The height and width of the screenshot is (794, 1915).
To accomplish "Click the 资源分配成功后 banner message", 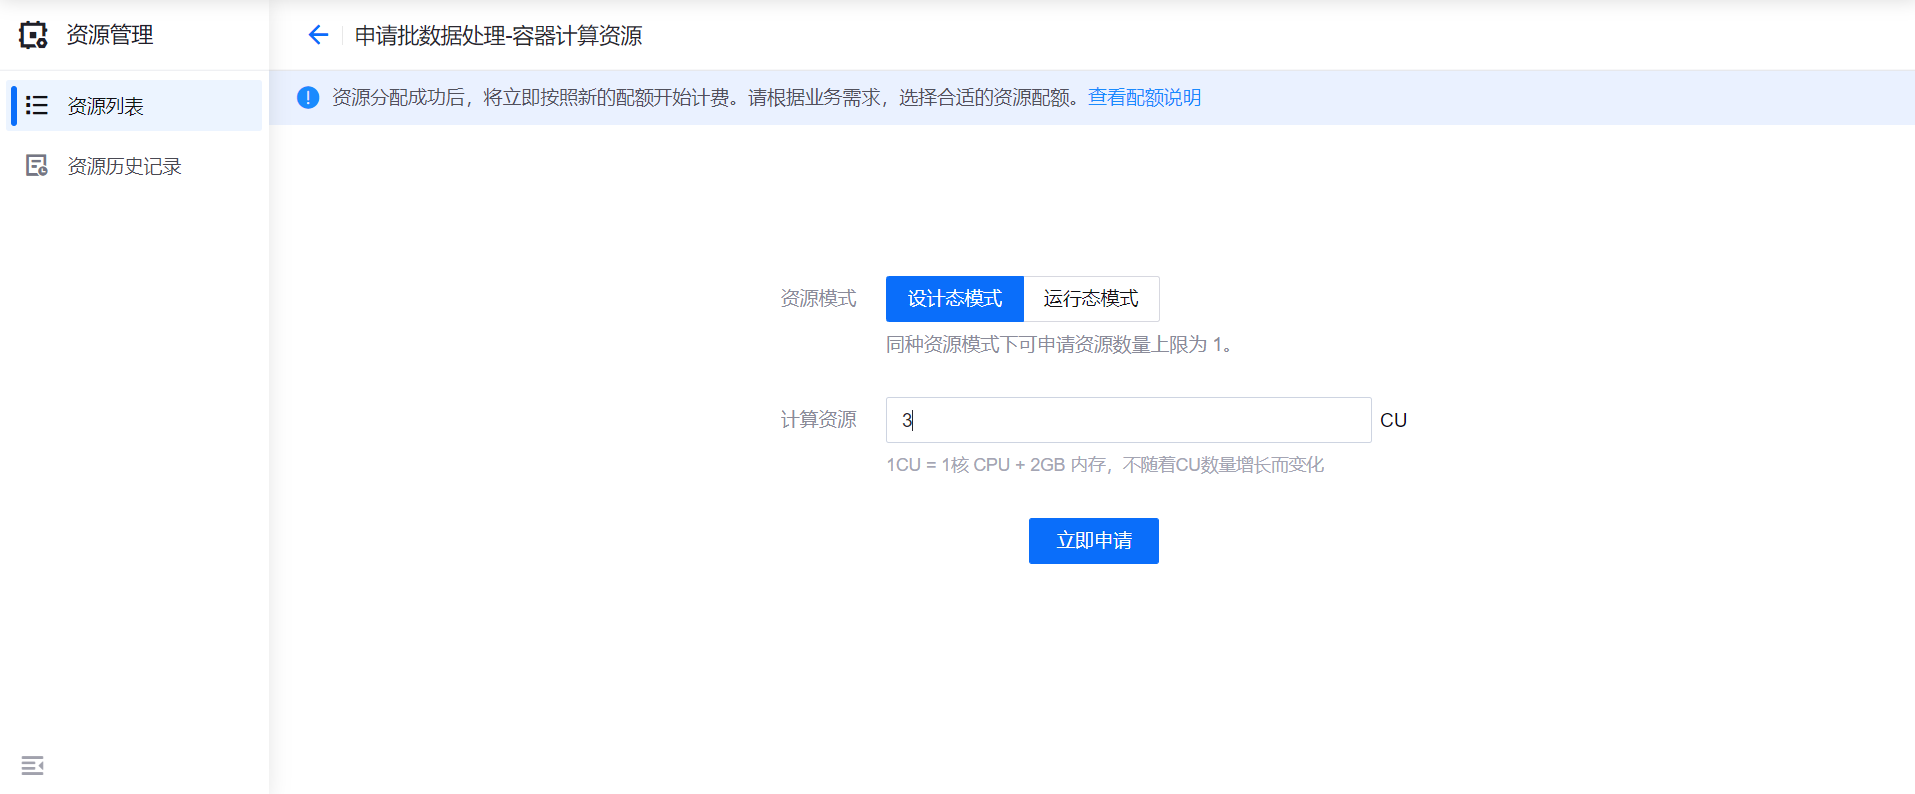I will tap(709, 97).
